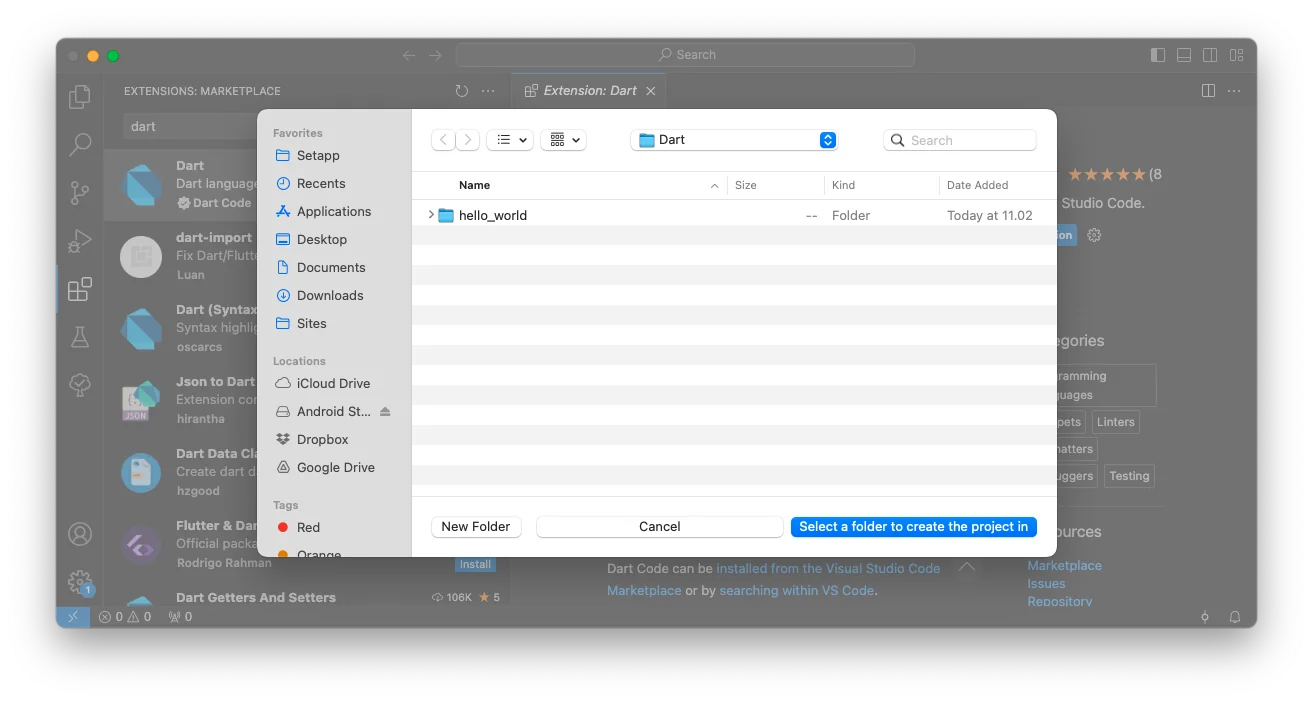This screenshot has height=702, width=1313.
Task: Close the Extension: Dart tab
Action: [x=651, y=91]
